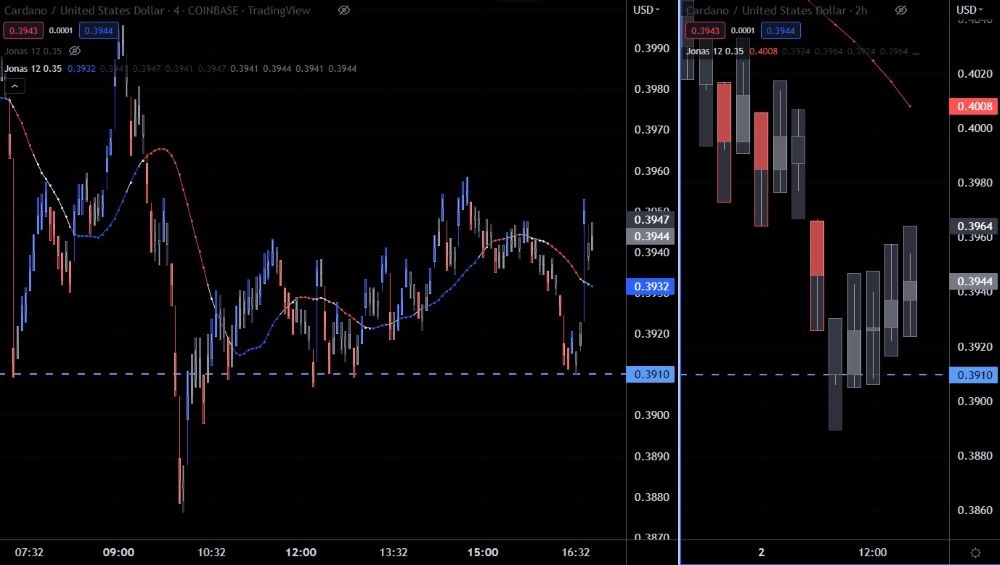This screenshot has width=1000, height=565.
Task: Click the blue 0.3910 price label on the left price axis
Action: click(x=651, y=374)
